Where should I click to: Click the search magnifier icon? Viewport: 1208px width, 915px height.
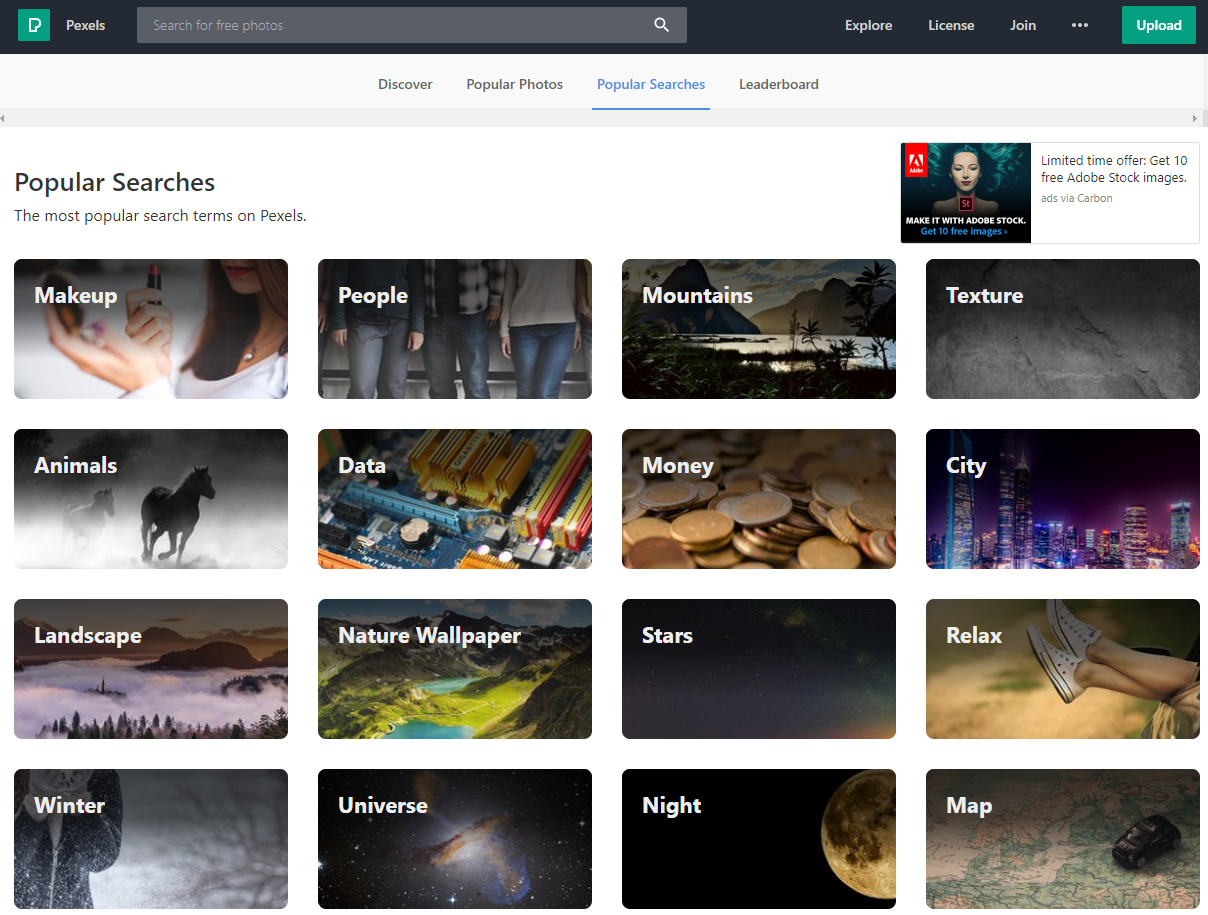661,25
